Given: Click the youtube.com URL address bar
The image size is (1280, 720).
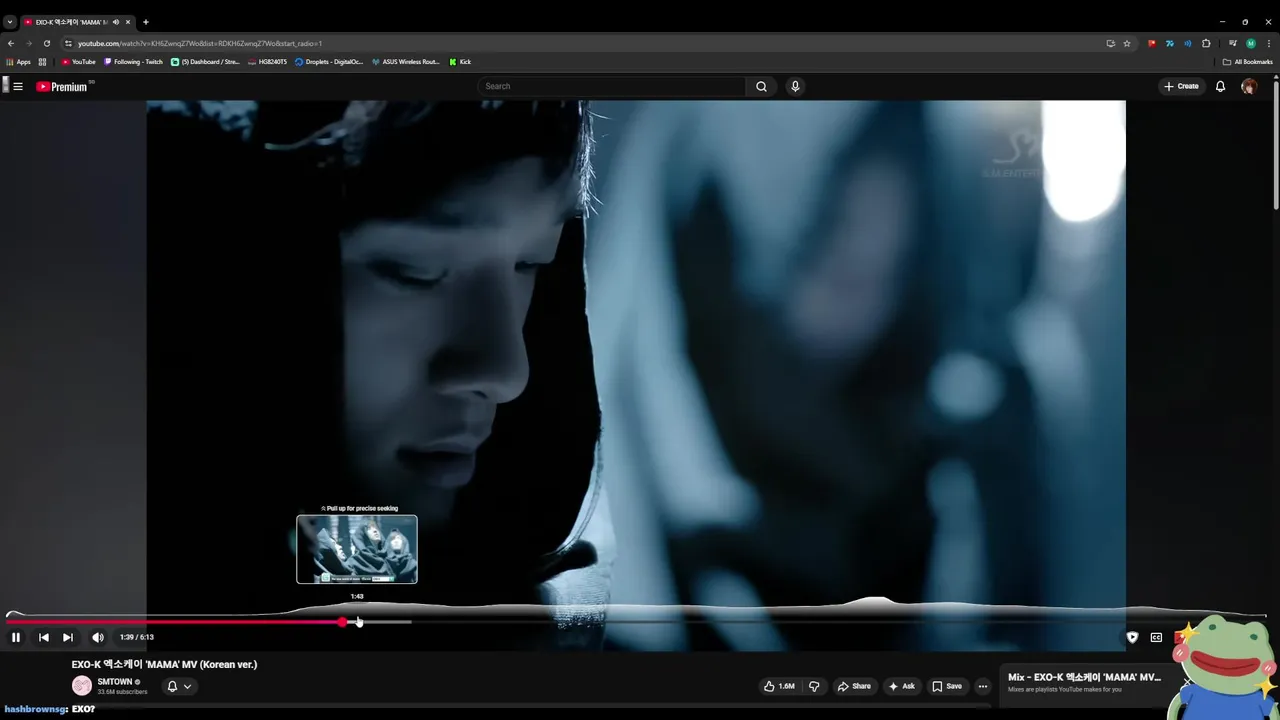Looking at the screenshot, I should (x=200, y=43).
